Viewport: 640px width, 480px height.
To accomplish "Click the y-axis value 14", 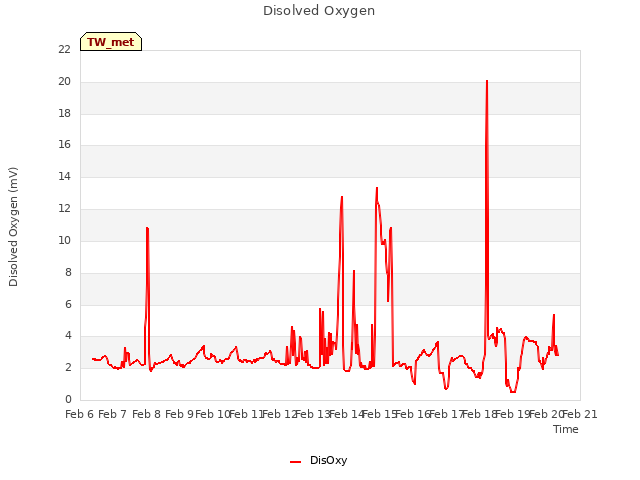I will click(x=64, y=177).
